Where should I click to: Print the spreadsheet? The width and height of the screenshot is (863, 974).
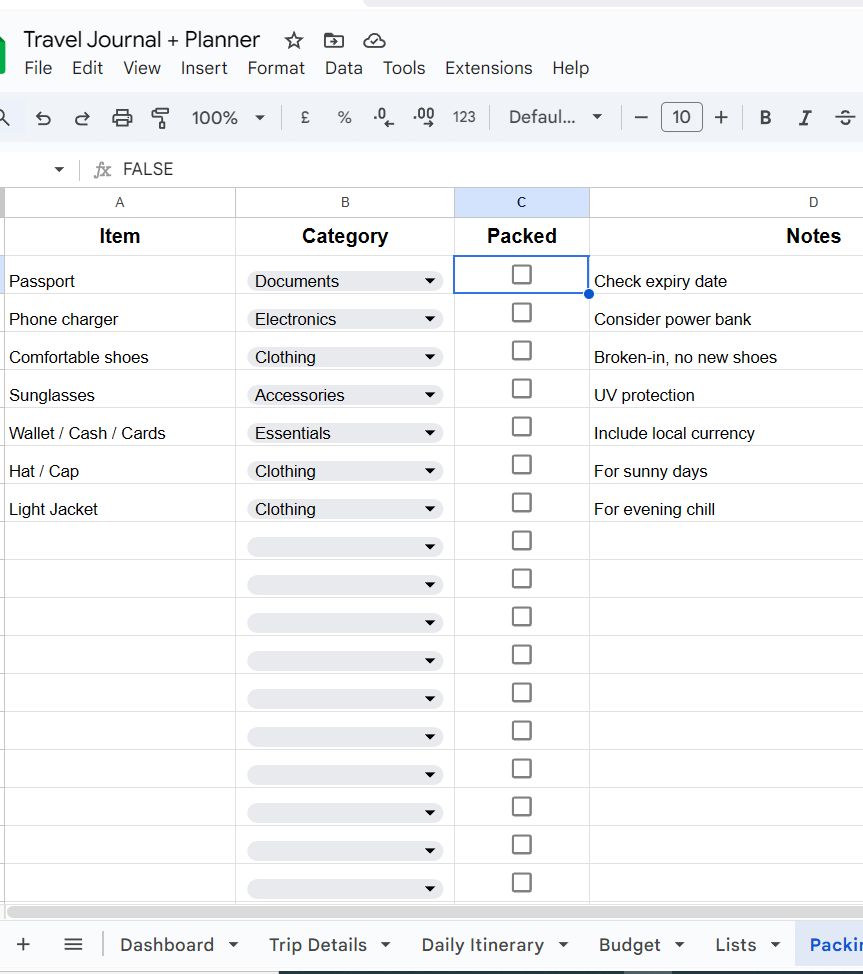[122, 117]
